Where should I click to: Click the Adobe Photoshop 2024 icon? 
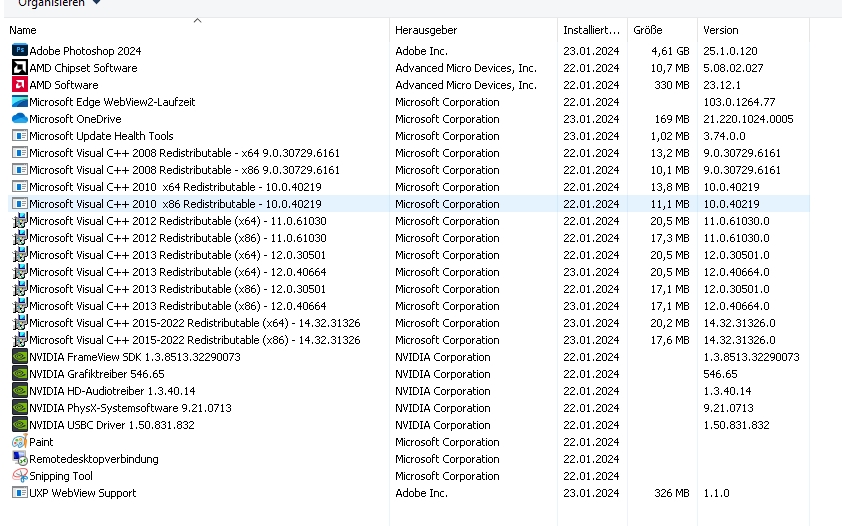[x=19, y=50]
